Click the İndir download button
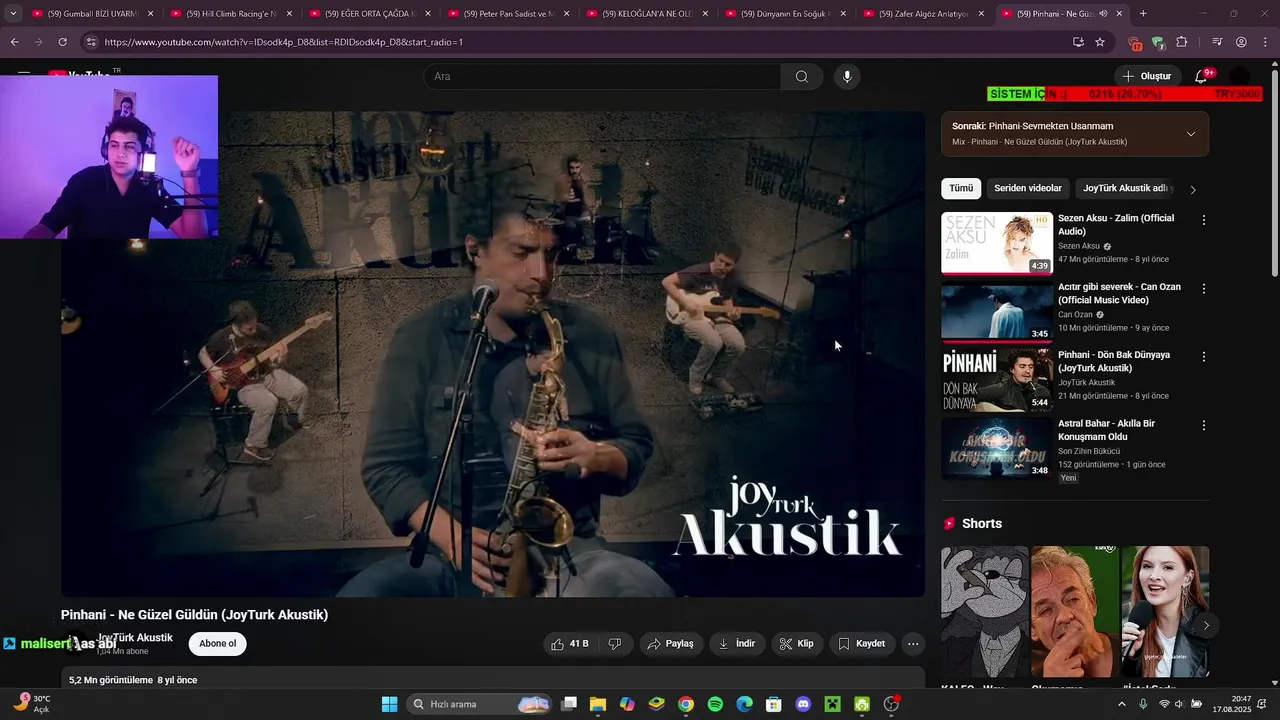Viewport: 1280px width, 720px height. point(737,644)
